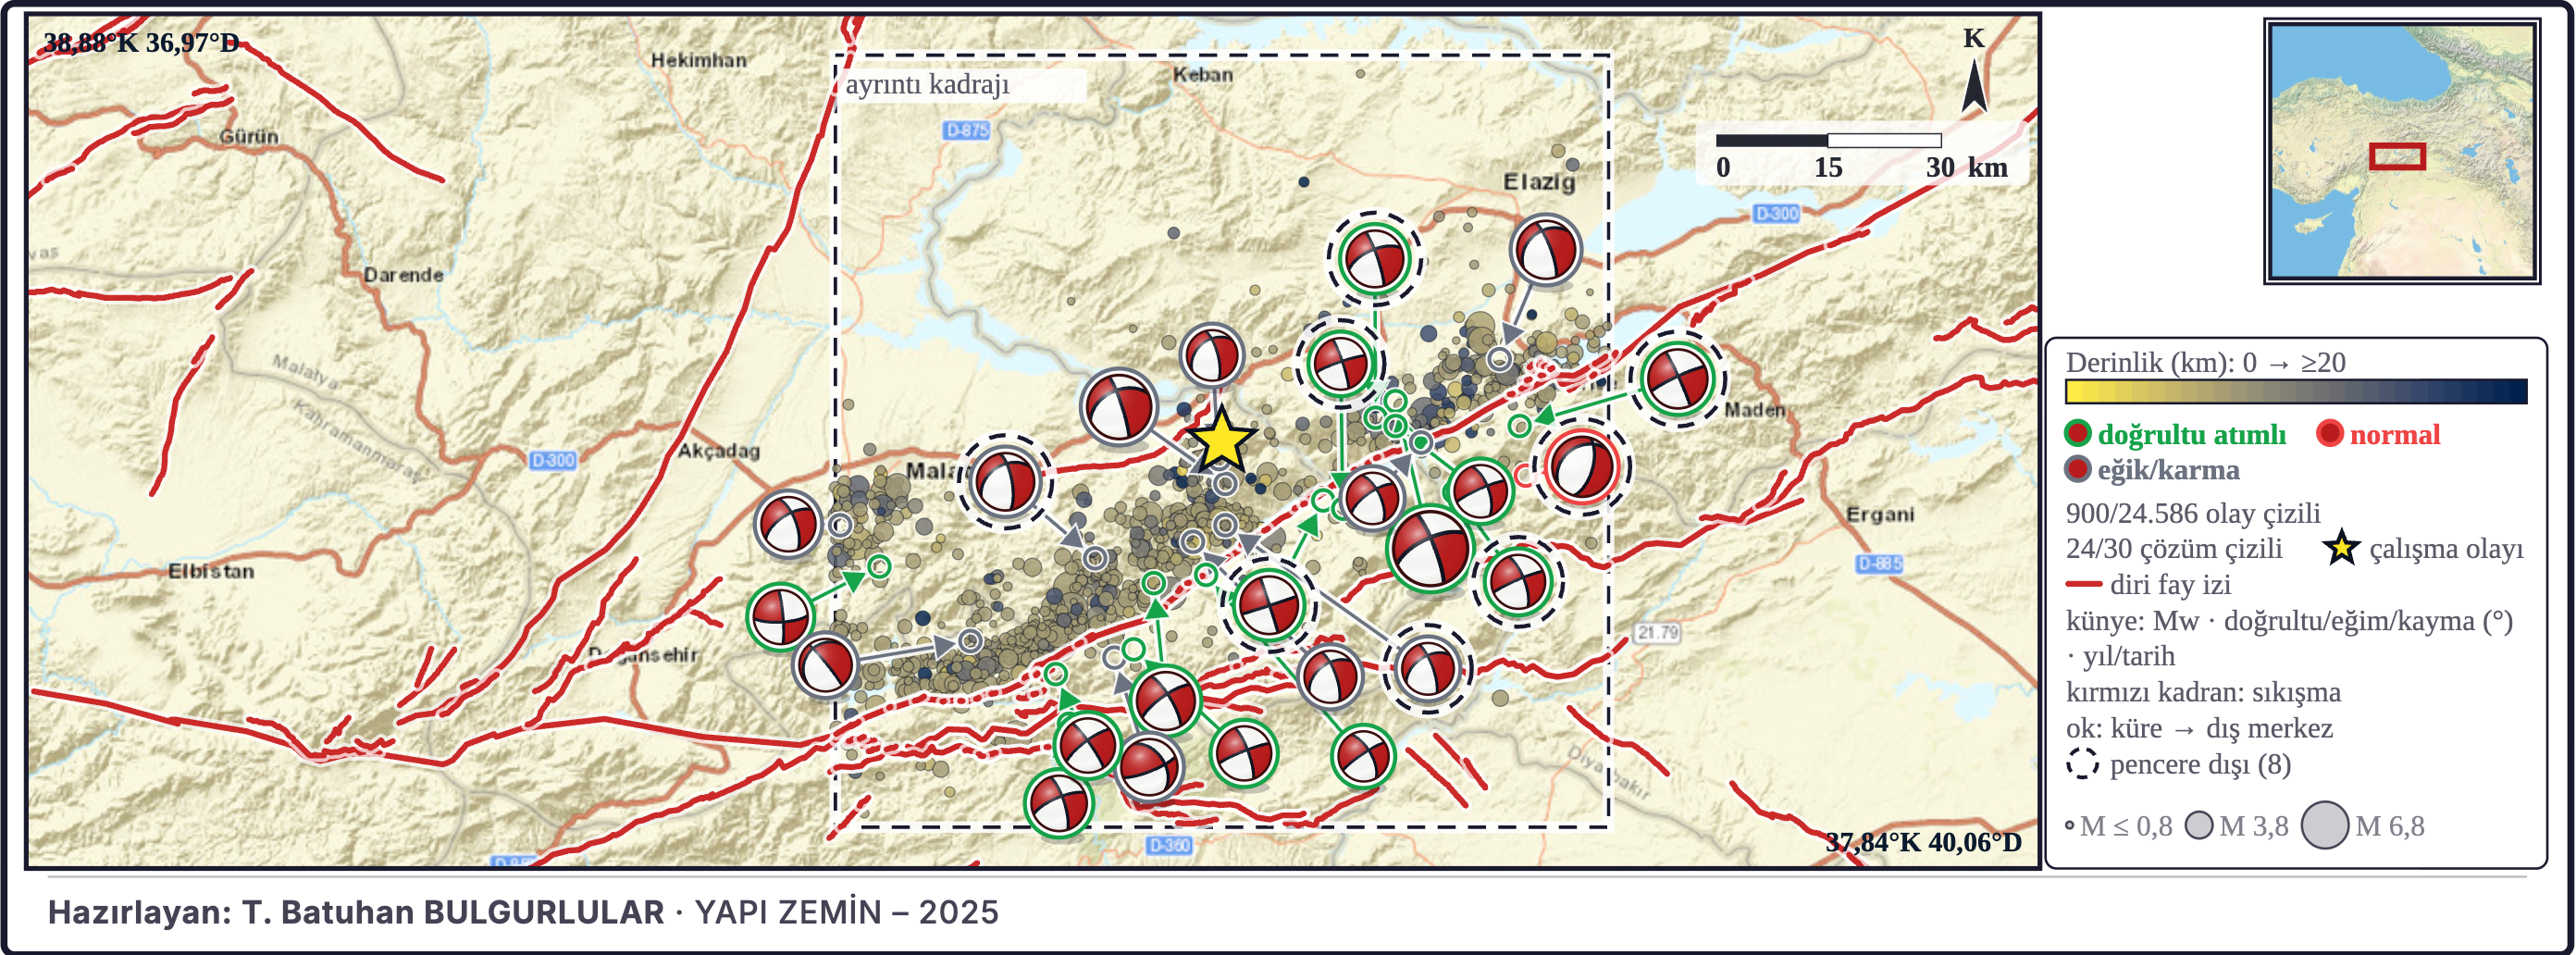
Task: Click the red 'diri fay izi' line sample
Action: (x=2083, y=584)
